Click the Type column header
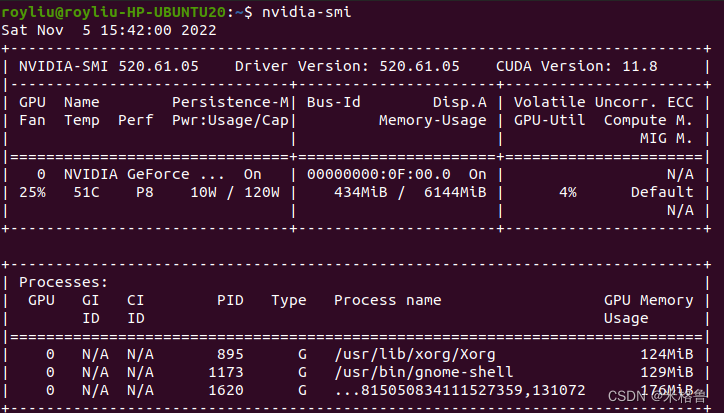The width and height of the screenshot is (724, 413). coord(289,301)
